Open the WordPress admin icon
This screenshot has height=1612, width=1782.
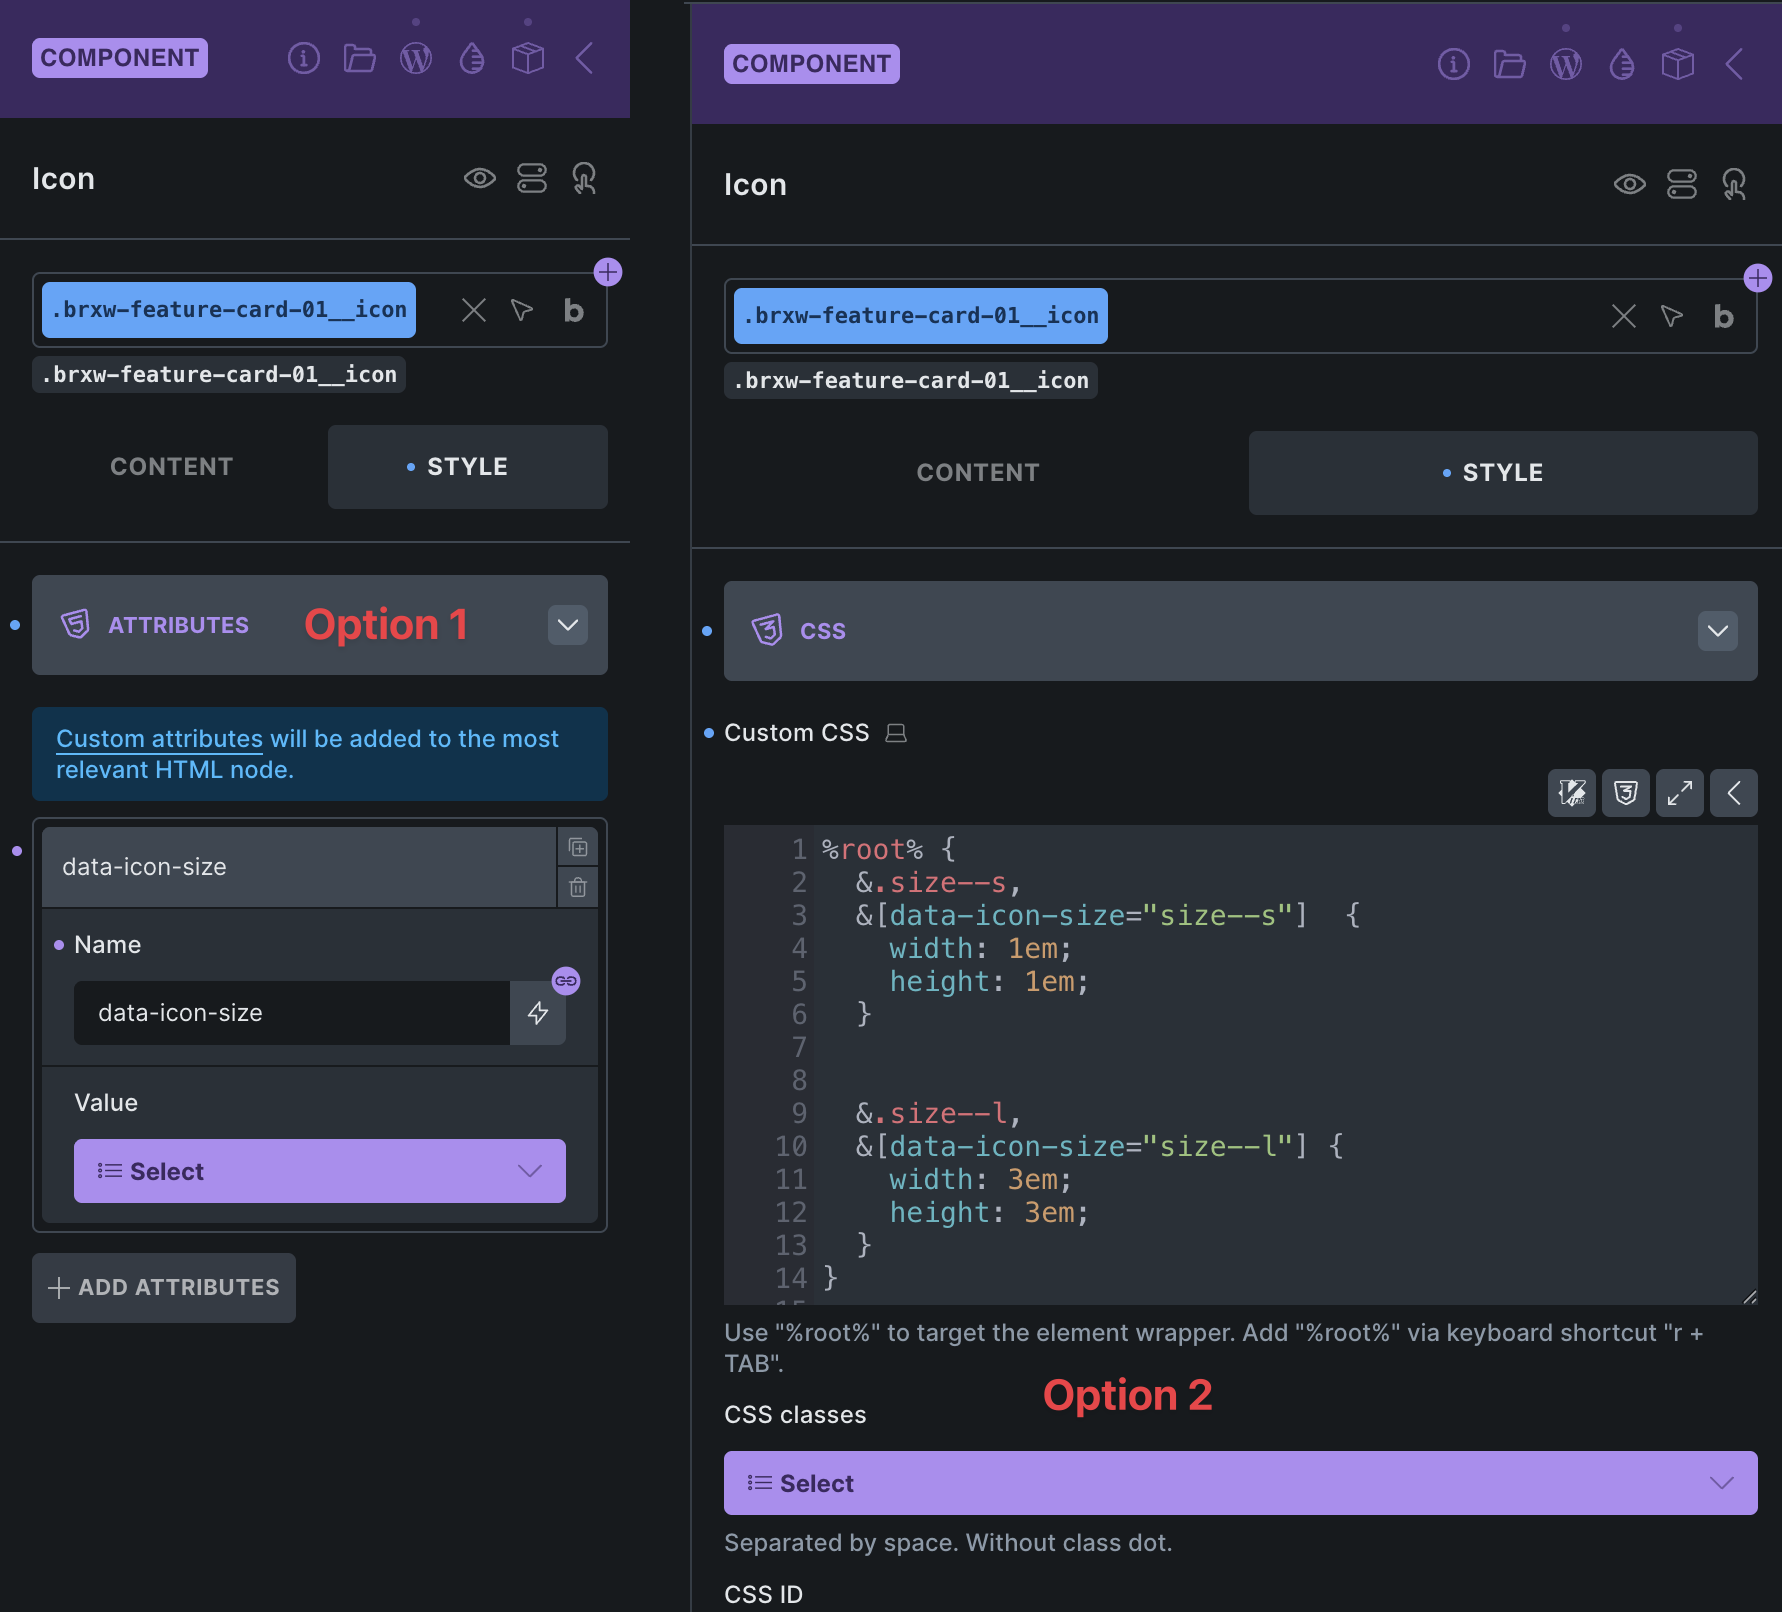(x=416, y=57)
